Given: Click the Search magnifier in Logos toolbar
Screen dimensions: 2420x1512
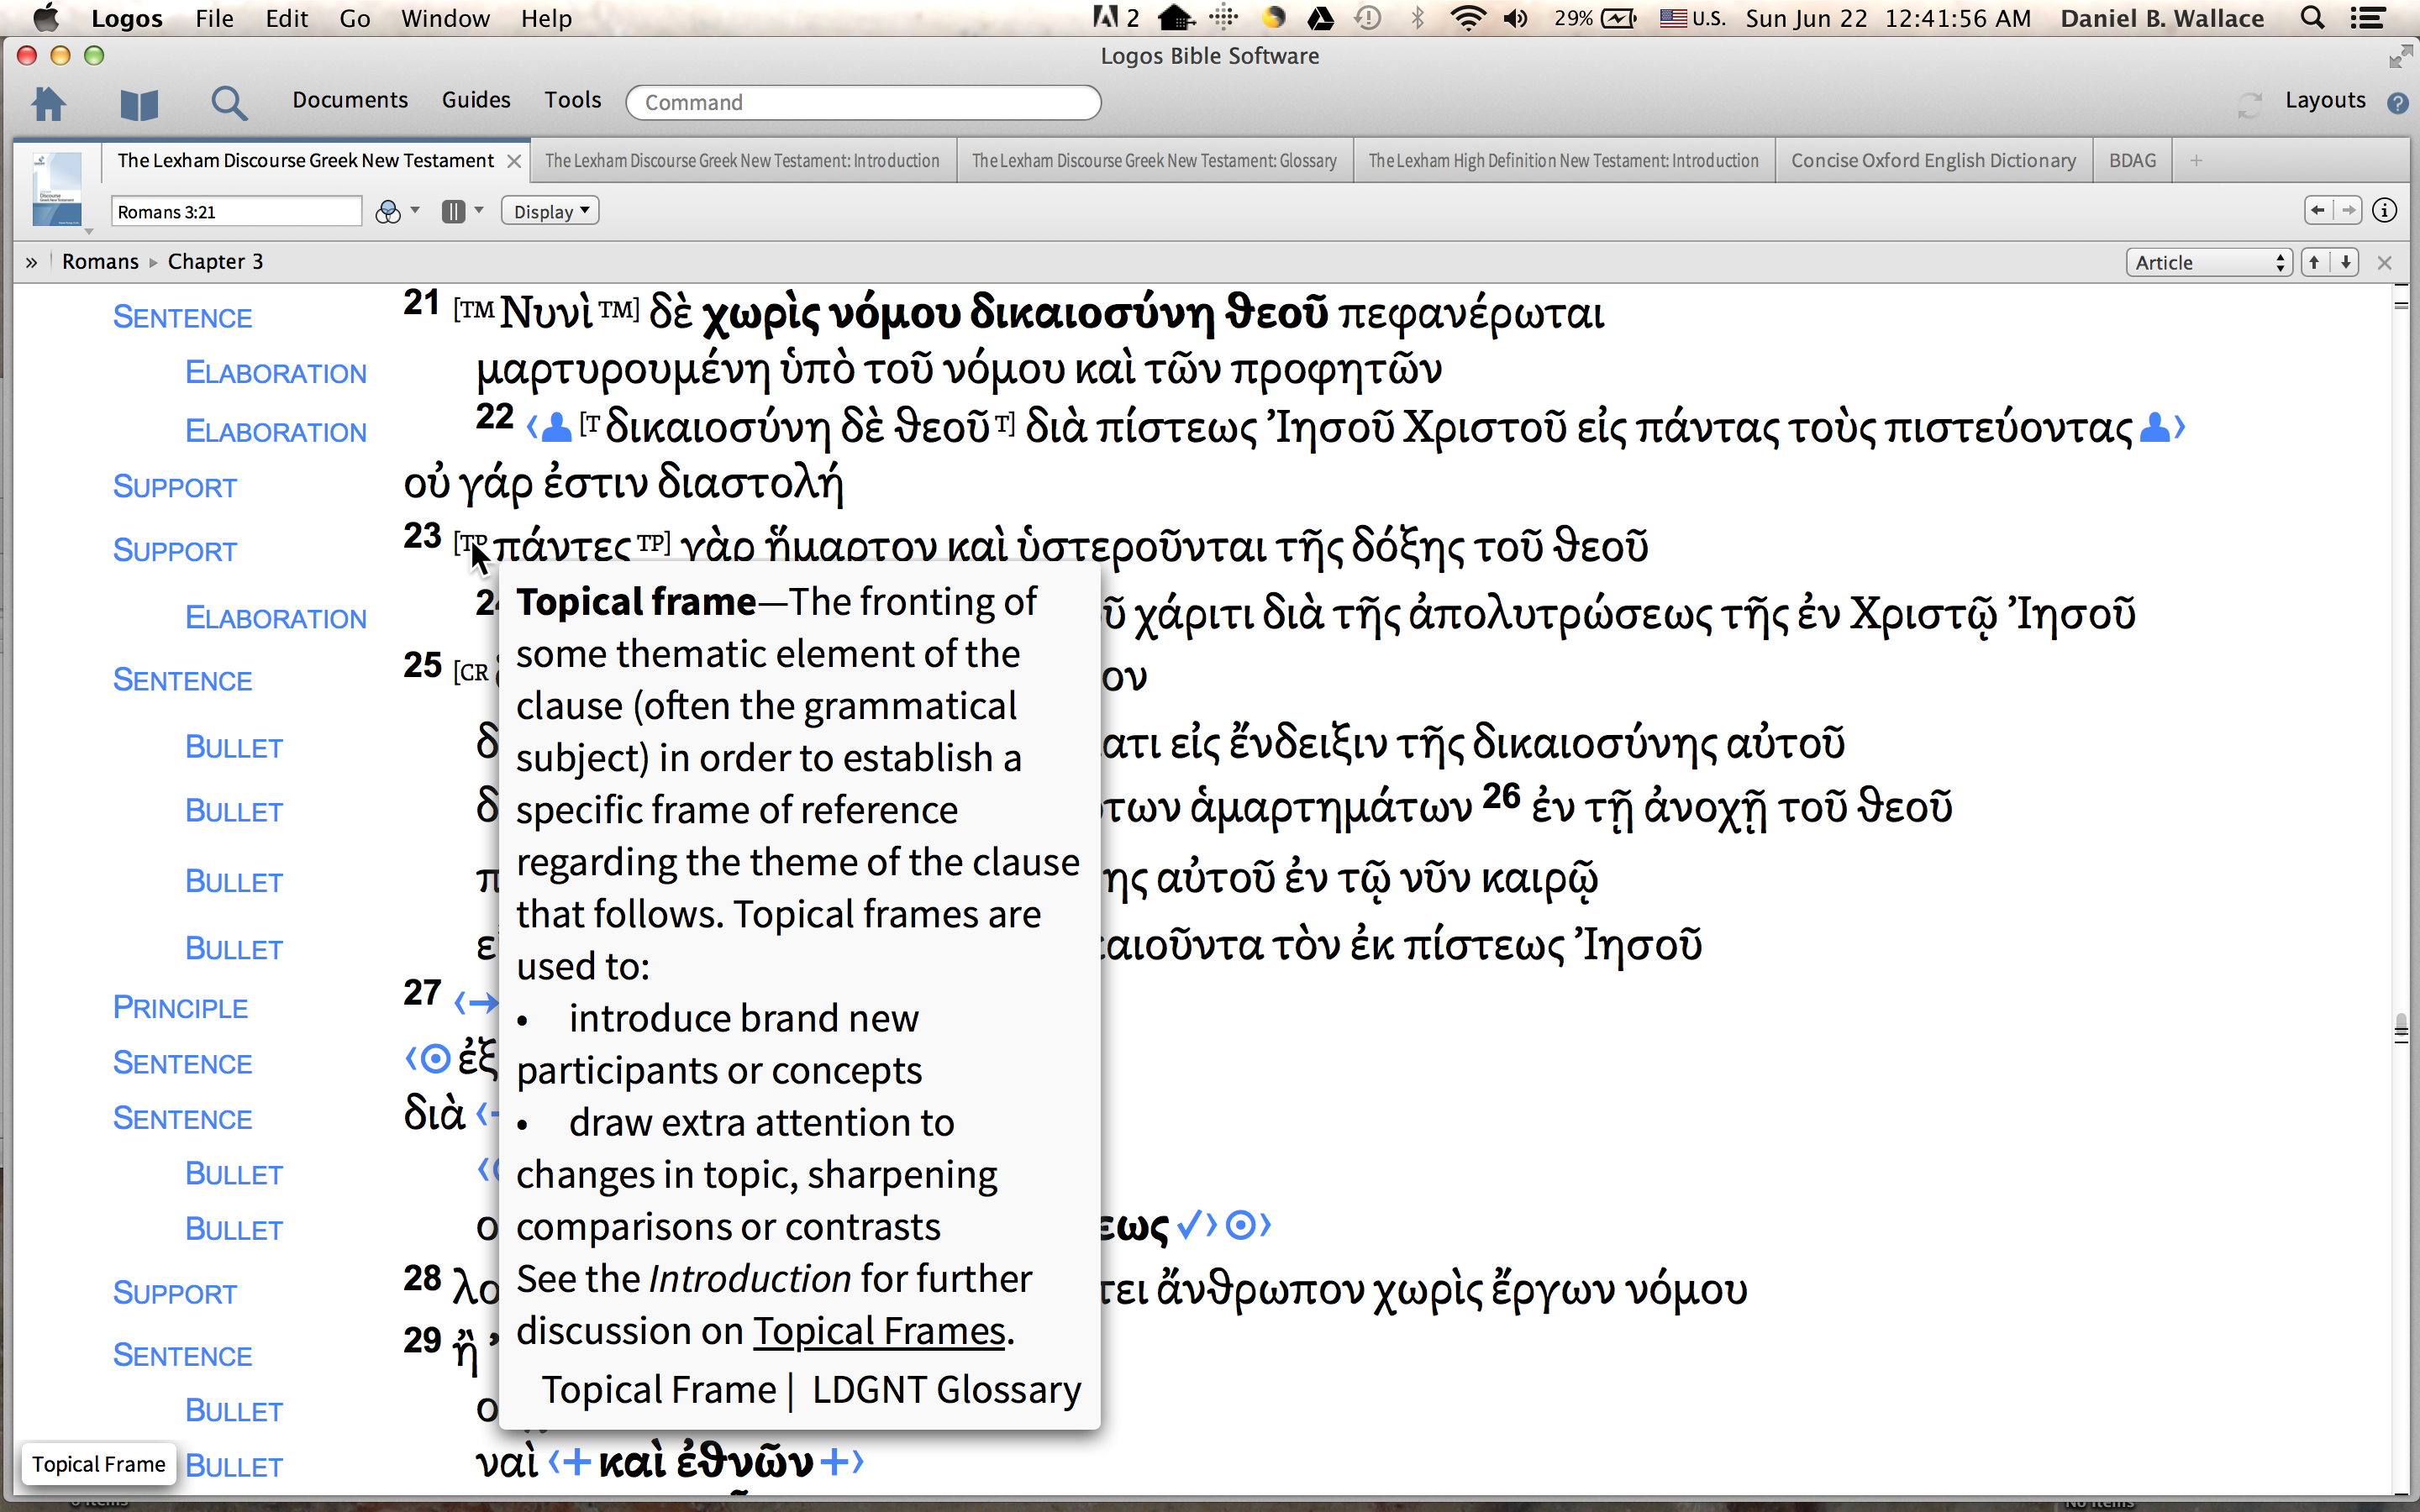Looking at the screenshot, I should point(229,102).
